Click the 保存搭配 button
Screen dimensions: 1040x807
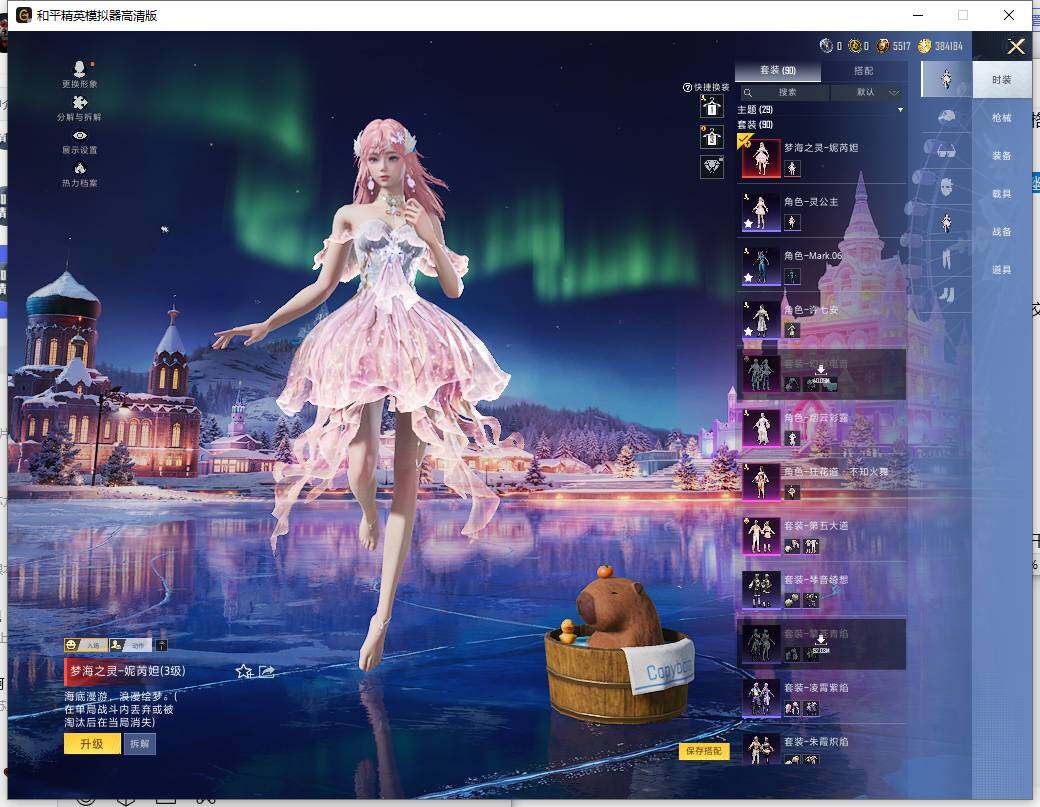pos(704,750)
